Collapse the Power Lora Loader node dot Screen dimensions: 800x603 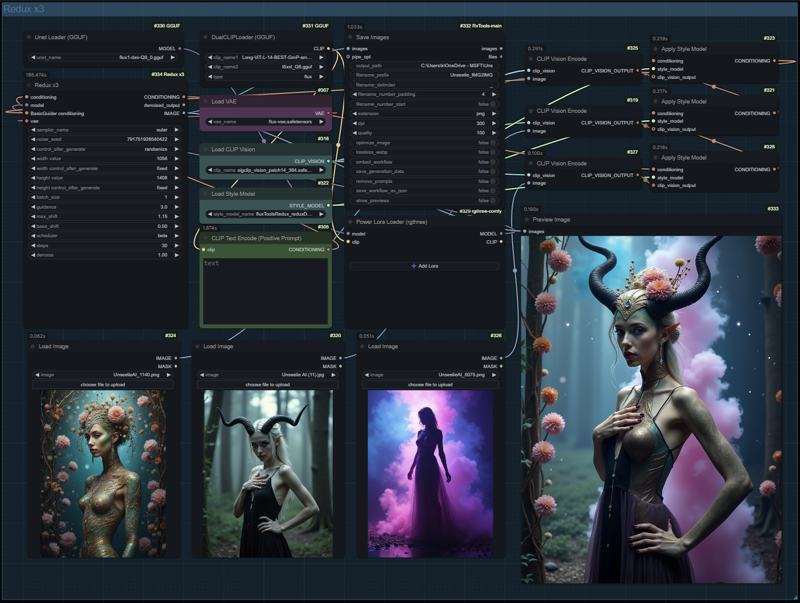(350, 222)
